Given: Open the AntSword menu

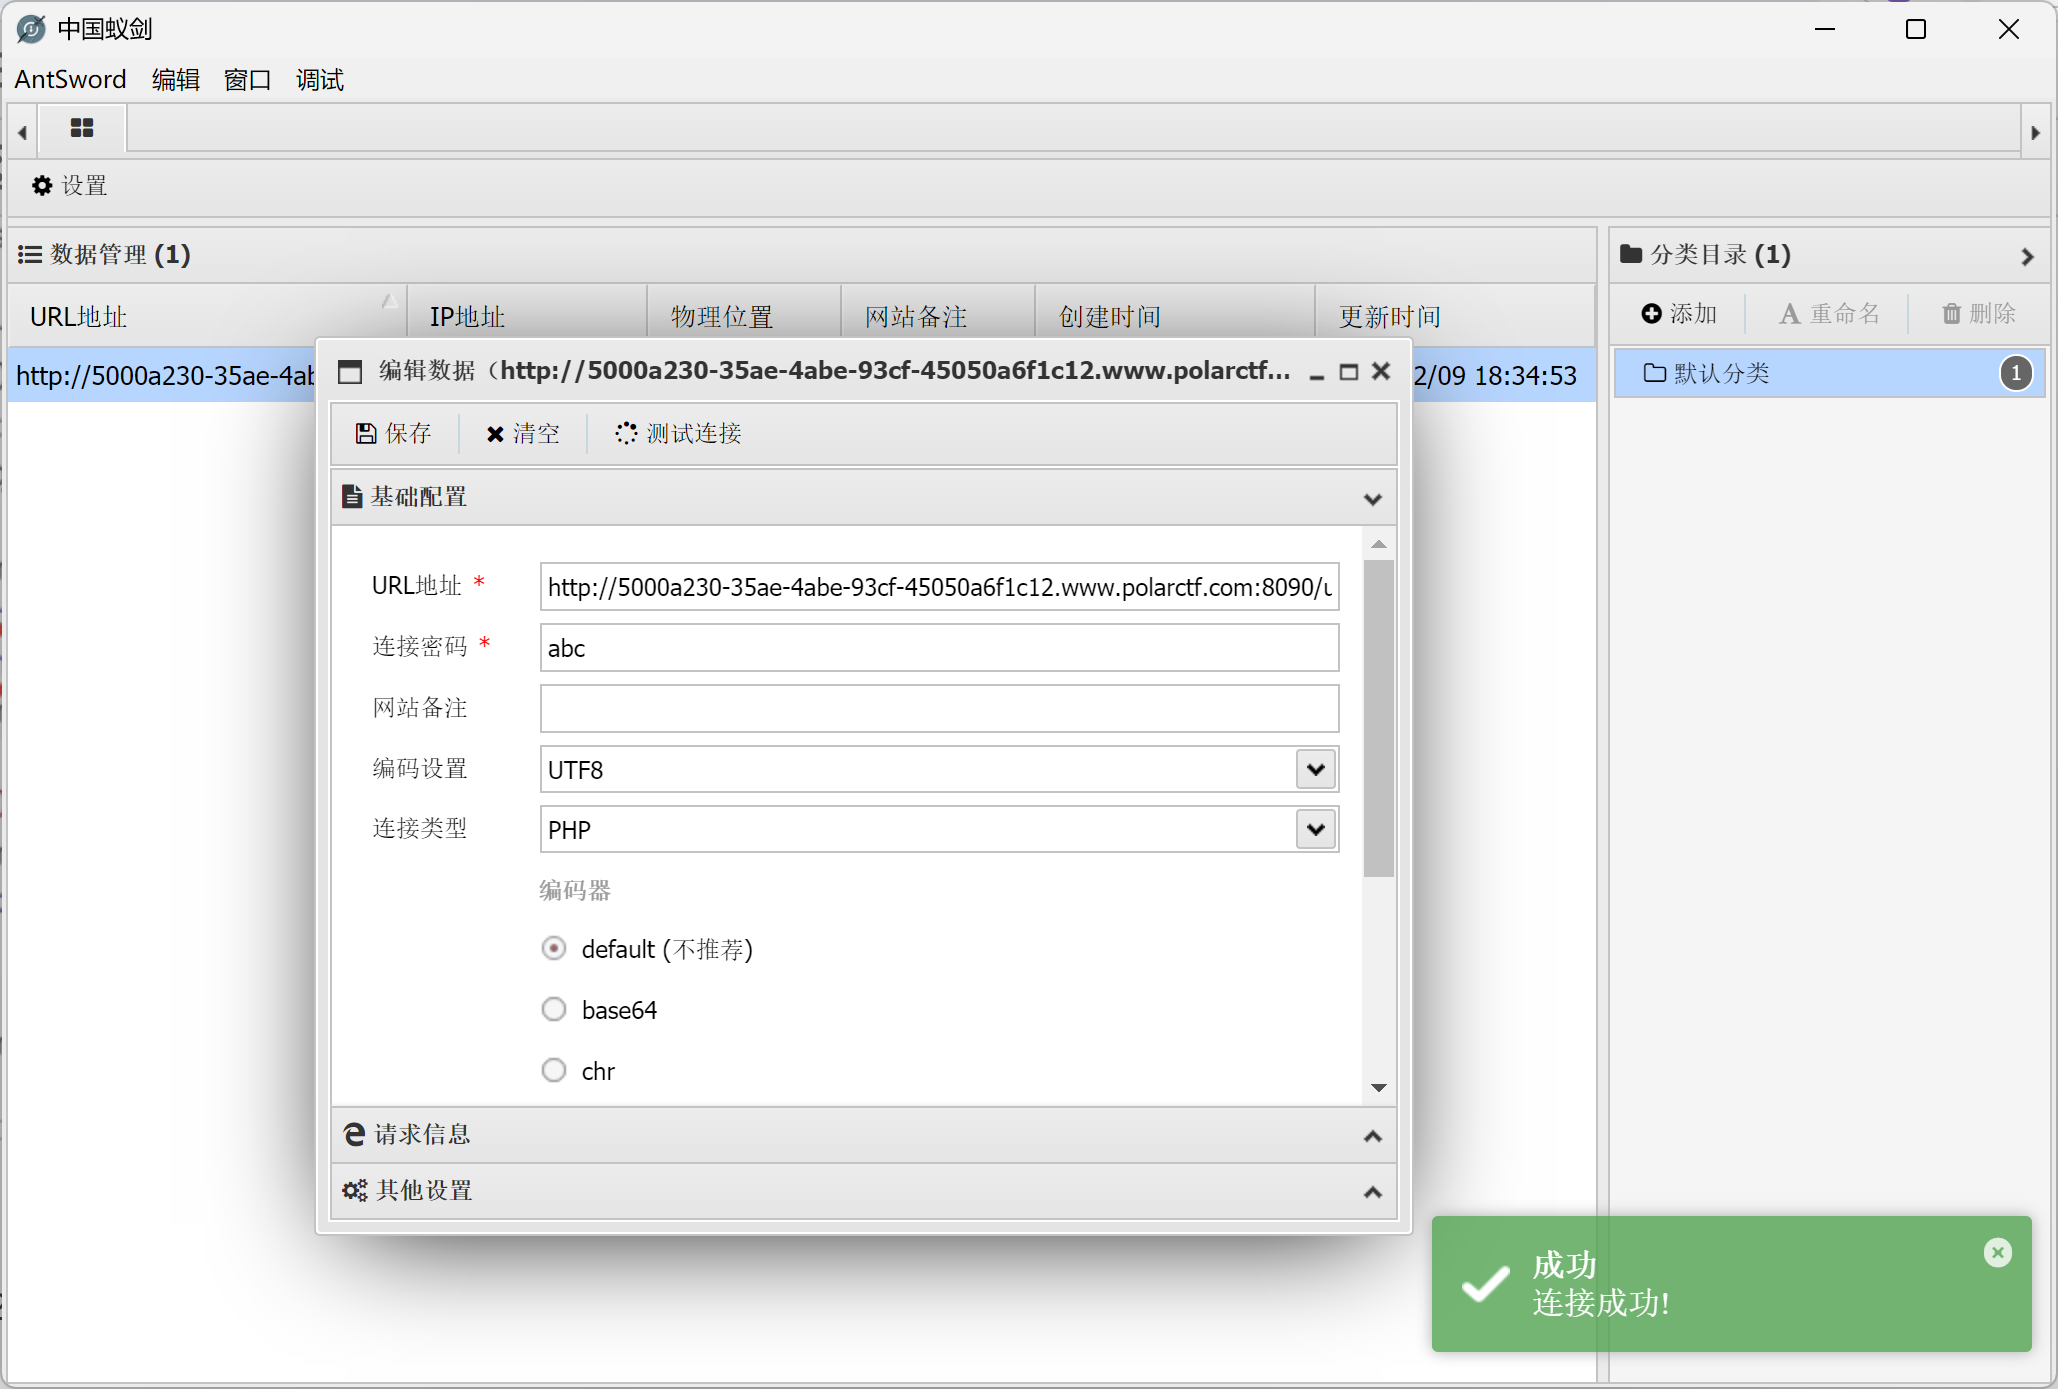Looking at the screenshot, I should pos(70,79).
